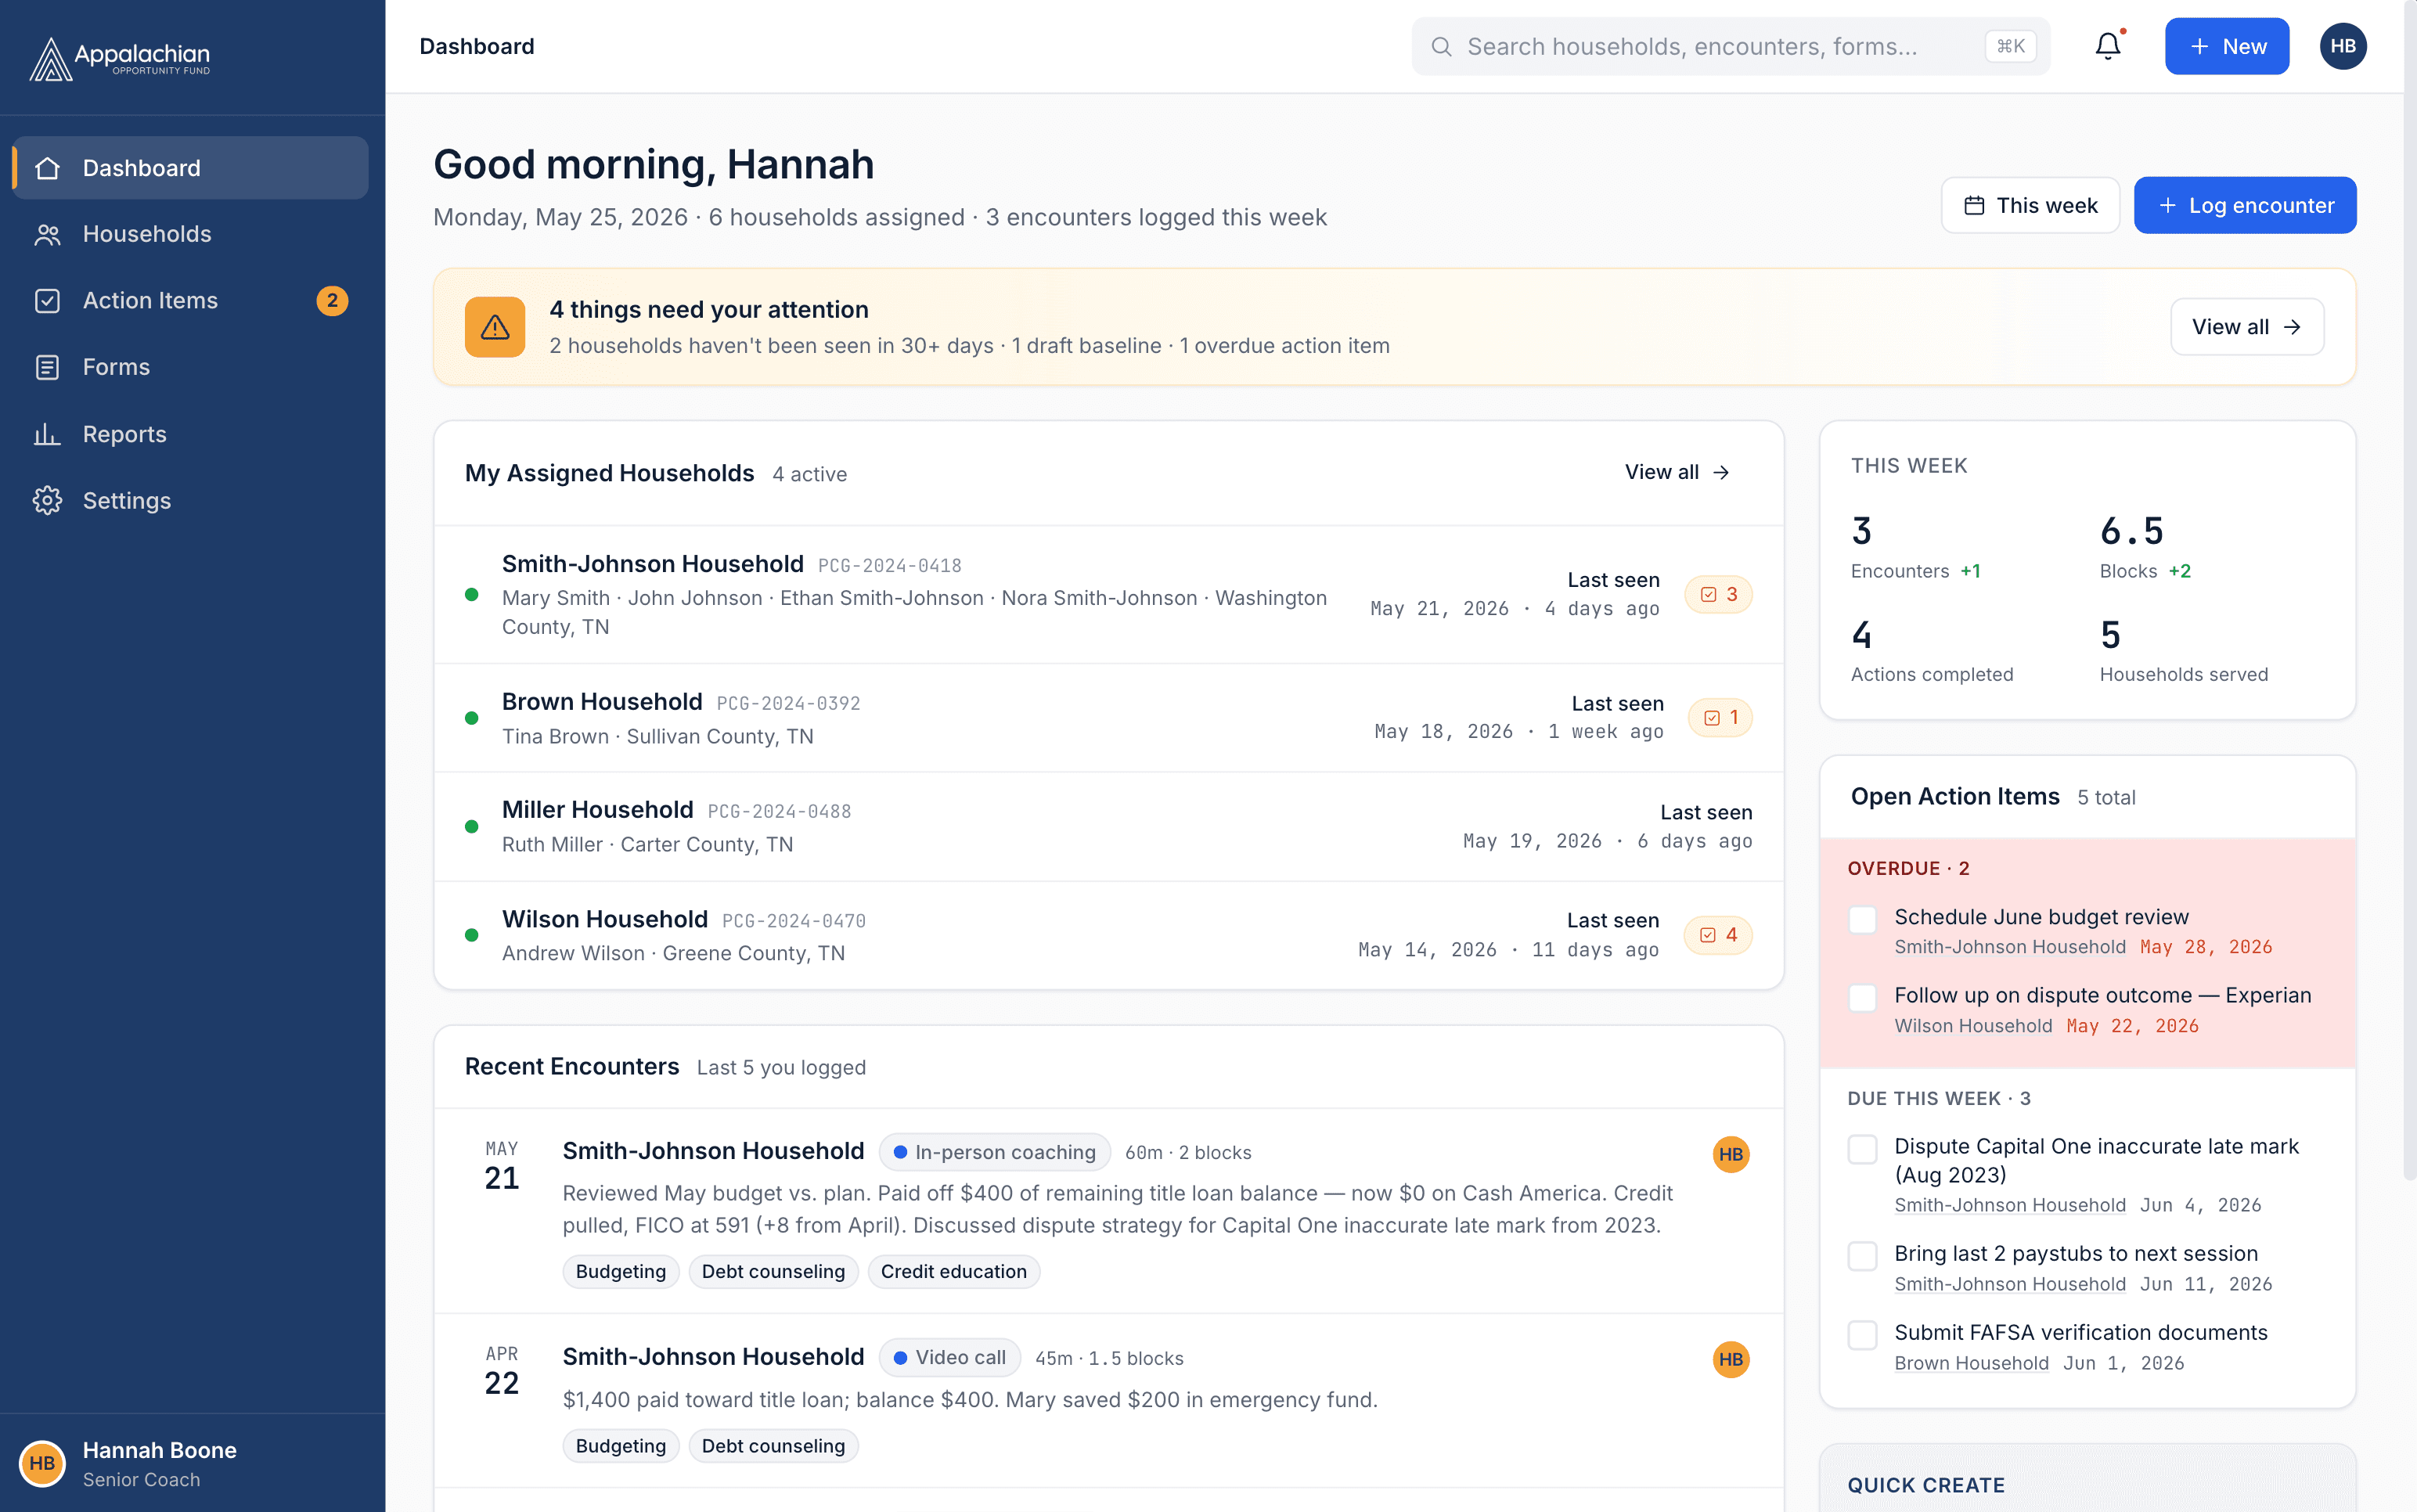Open Smith-Johnson Household in assigned list
2417x1512 pixels.
pyautogui.click(x=1109, y=595)
